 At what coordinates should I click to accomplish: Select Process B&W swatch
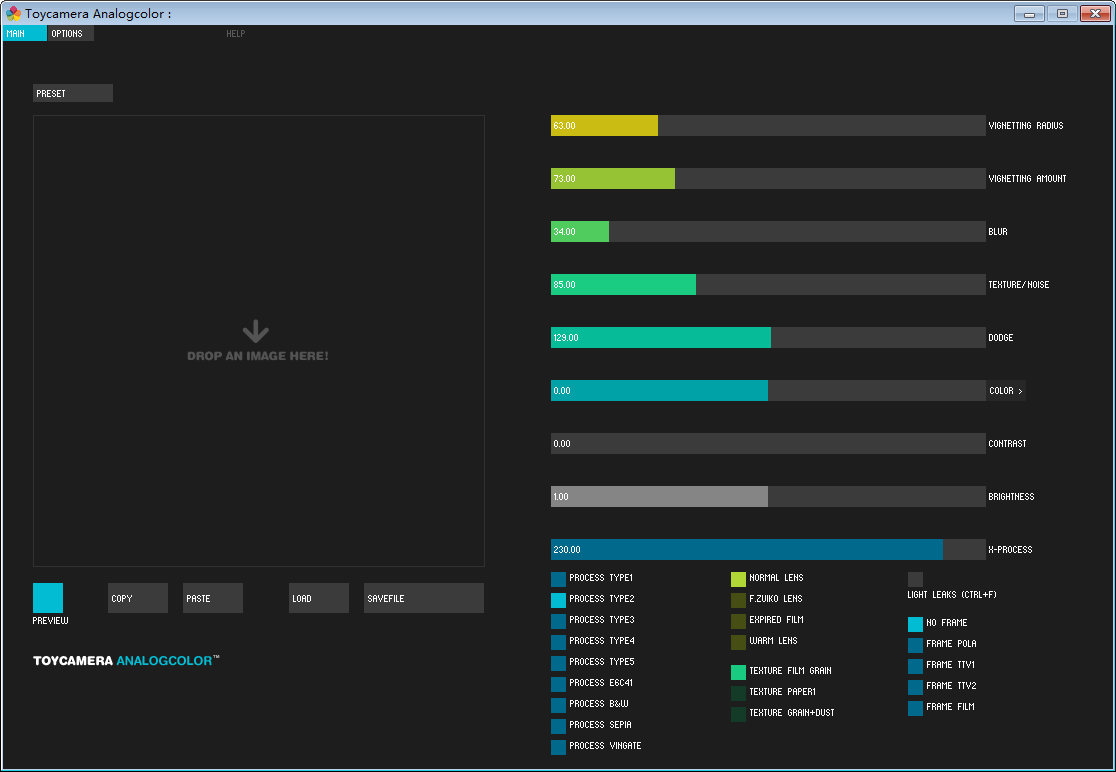pos(559,705)
